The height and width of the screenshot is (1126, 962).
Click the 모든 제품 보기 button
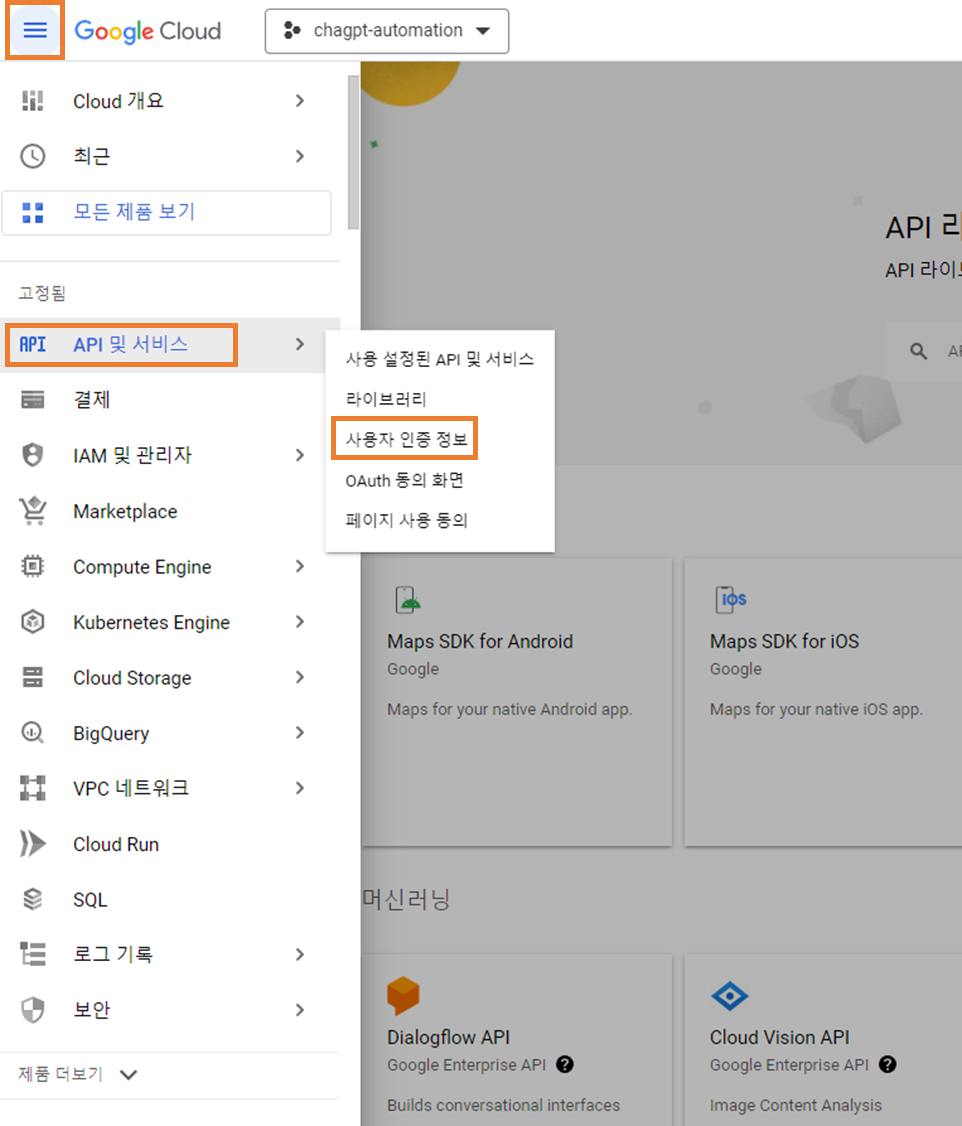(167, 213)
